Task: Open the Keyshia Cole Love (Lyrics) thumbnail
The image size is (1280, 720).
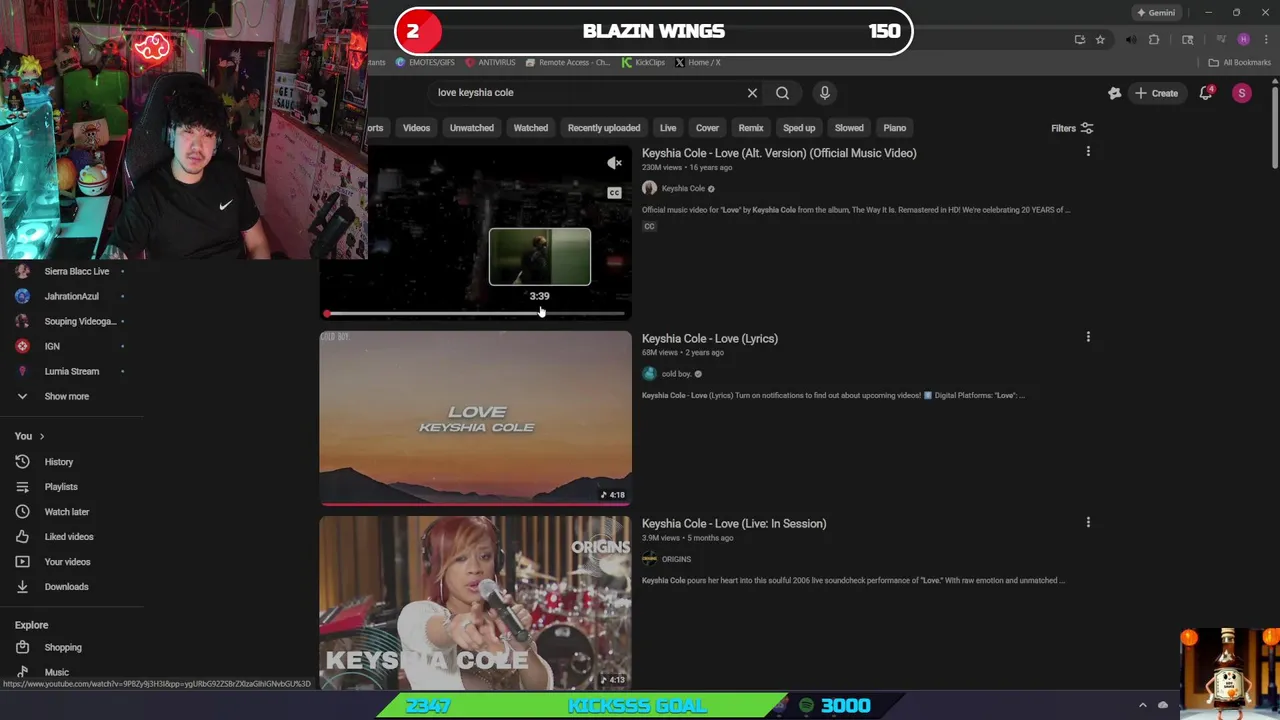Action: pyautogui.click(x=475, y=418)
